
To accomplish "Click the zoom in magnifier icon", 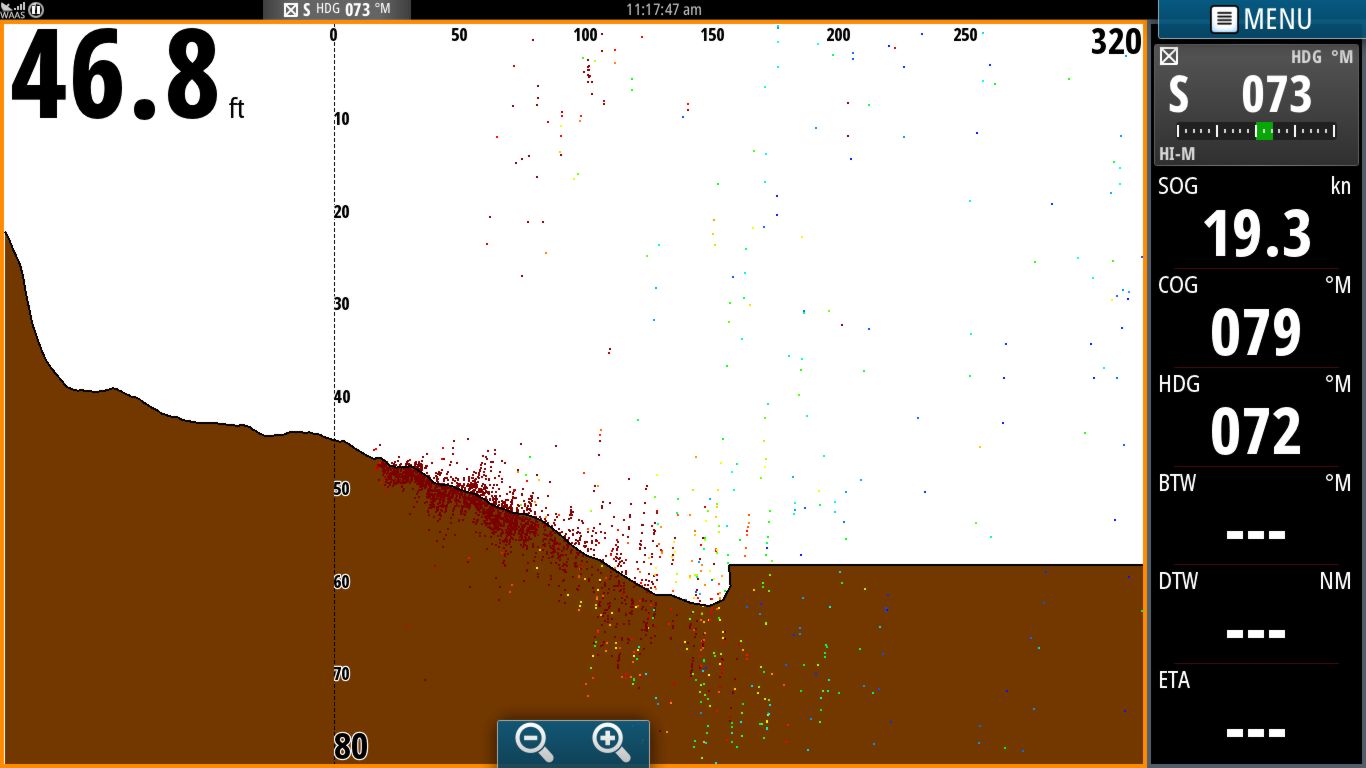I will coord(612,744).
